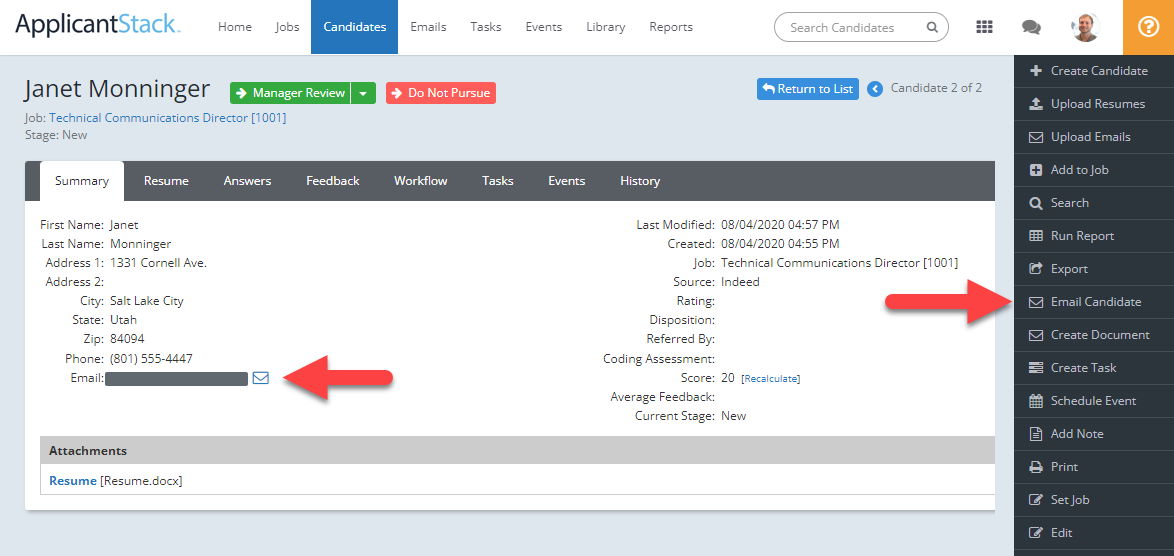Image resolution: width=1174 pixels, height=556 pixels.
Task: Click into the Search Candidates field
Action: (x=850, y=28)
